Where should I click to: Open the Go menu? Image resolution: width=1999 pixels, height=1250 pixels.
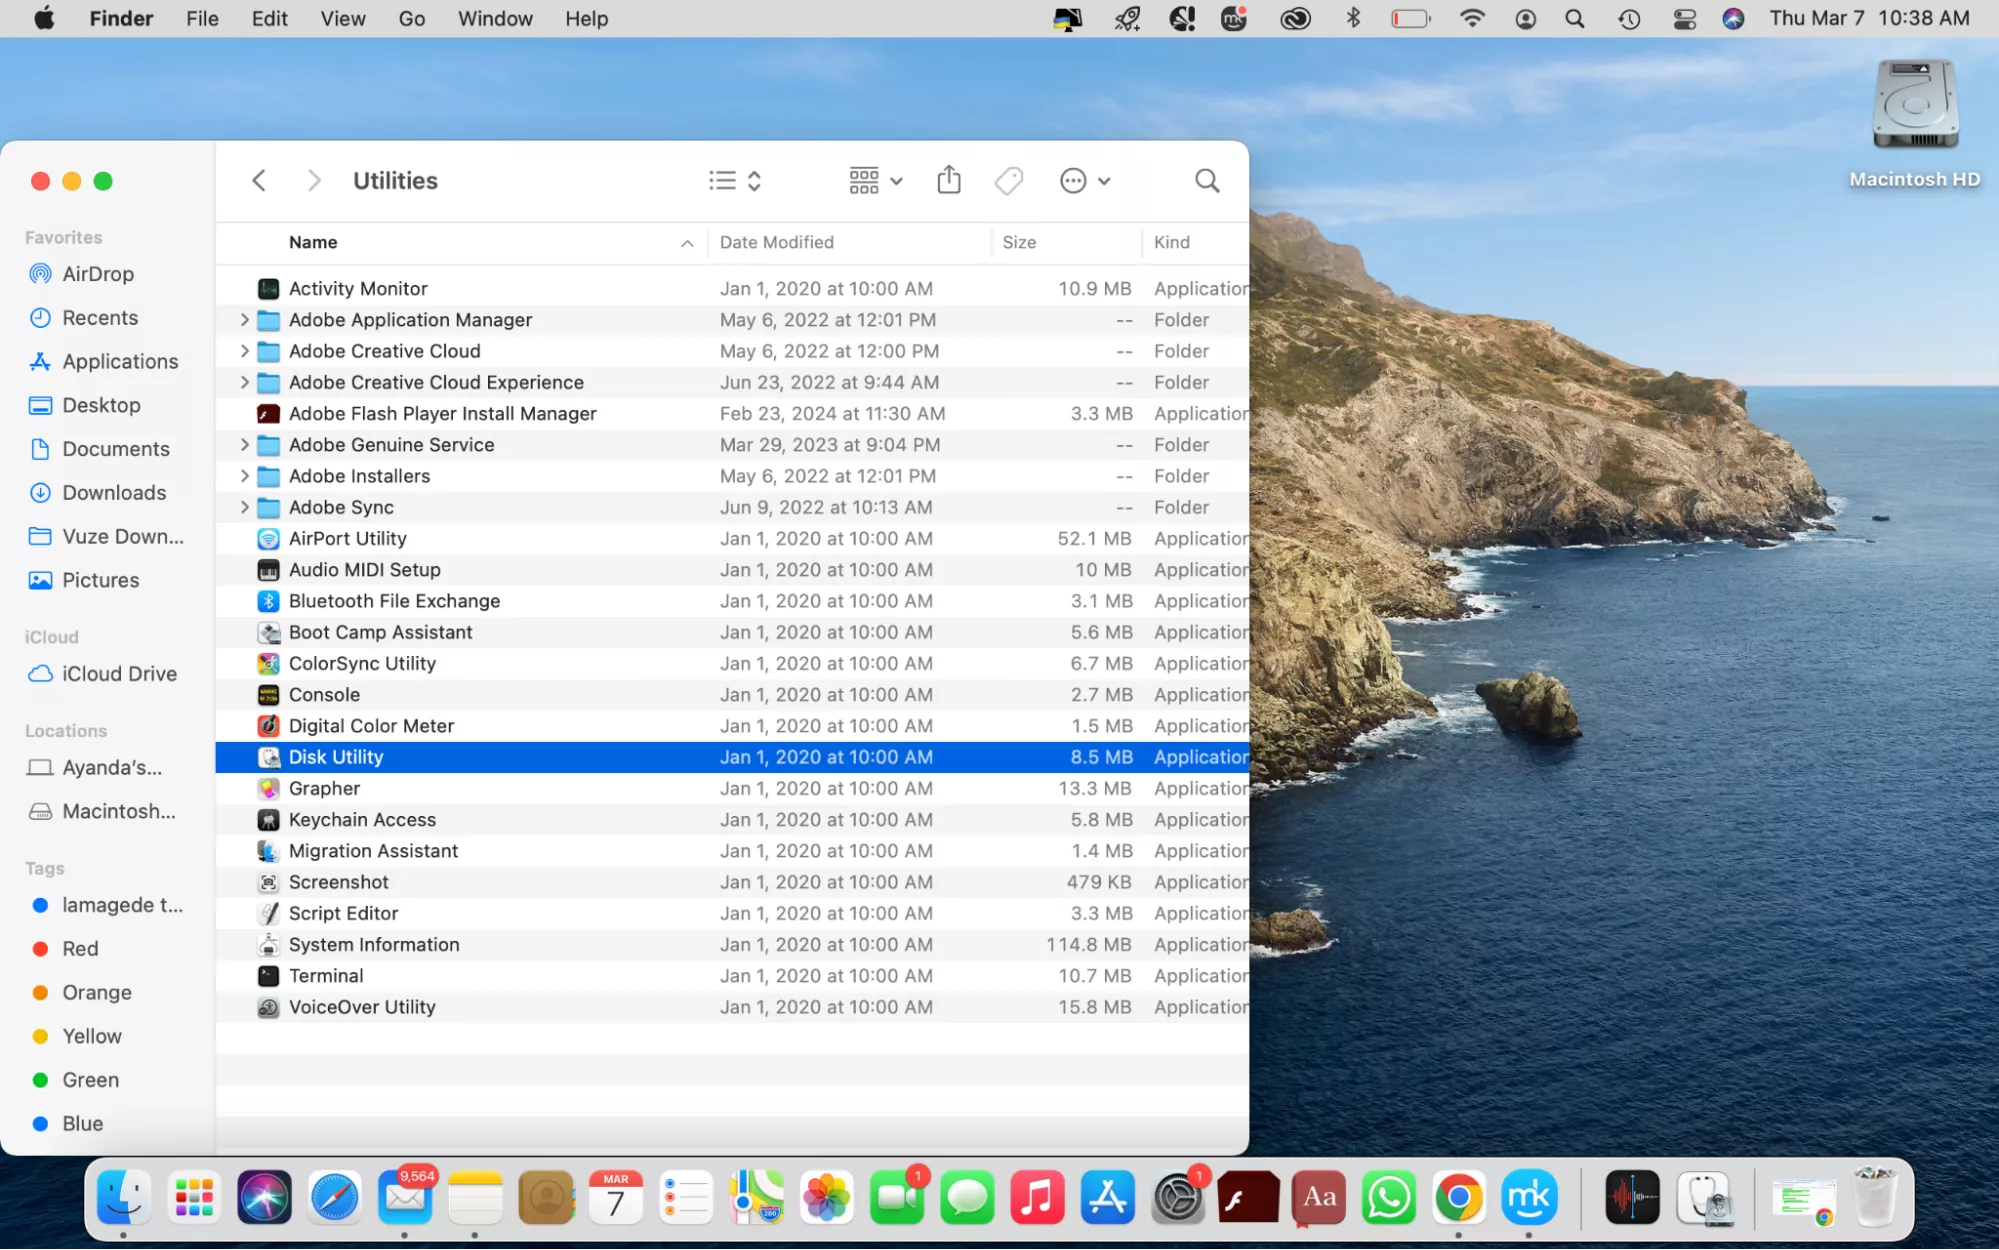(x=412, y=18)
